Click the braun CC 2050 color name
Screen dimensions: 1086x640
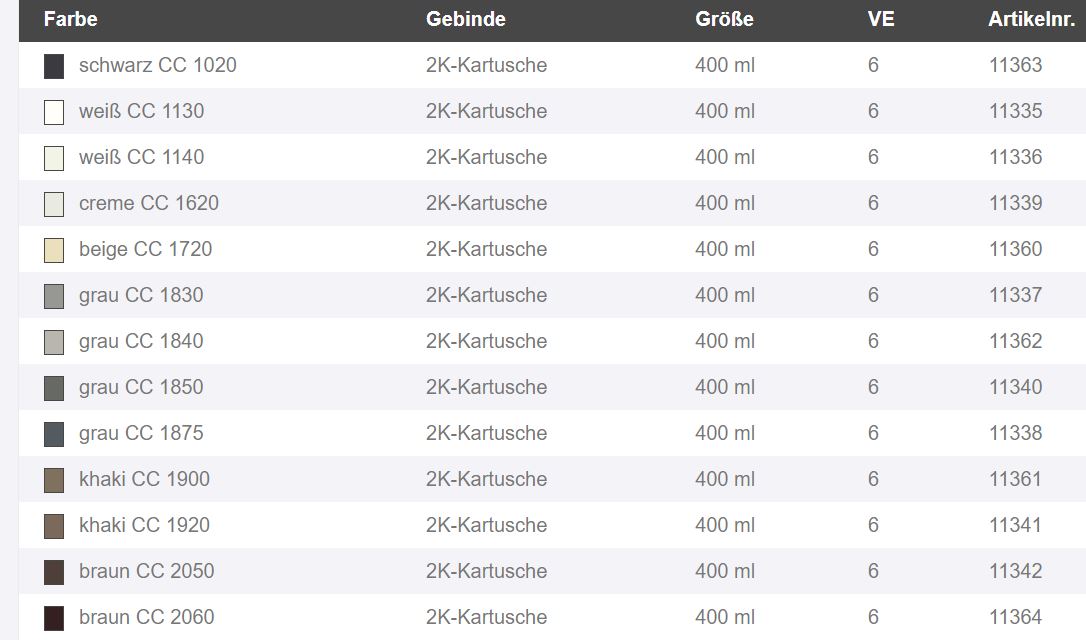[x=147, y=571]
